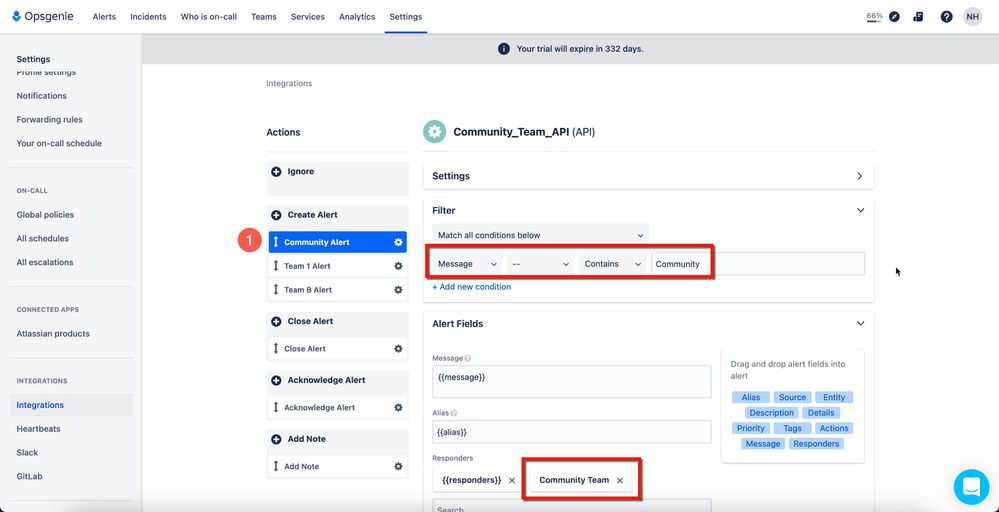Click the Opsgenie logo

click(x=43, y=17)
